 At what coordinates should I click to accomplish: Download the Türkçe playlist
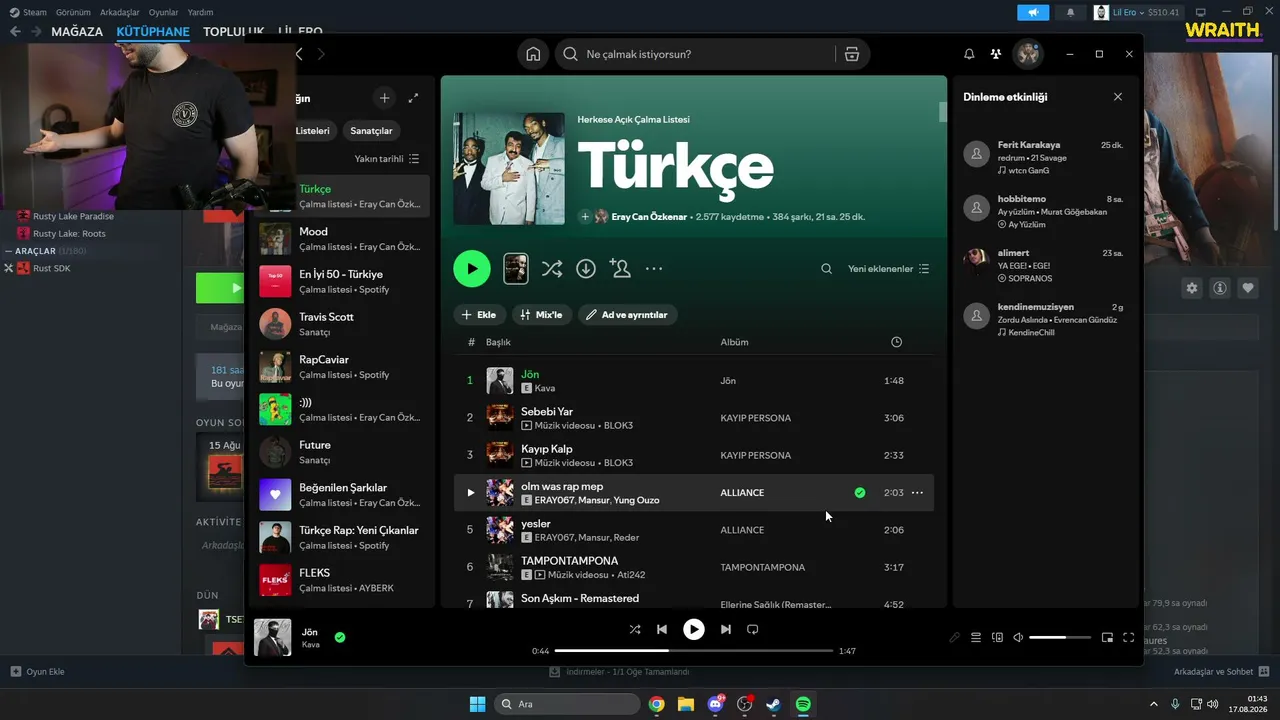(586, 268)
